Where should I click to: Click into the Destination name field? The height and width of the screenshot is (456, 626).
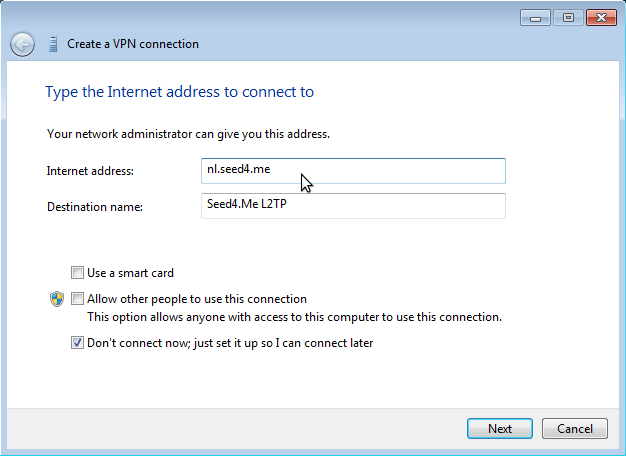click(353, 205)
